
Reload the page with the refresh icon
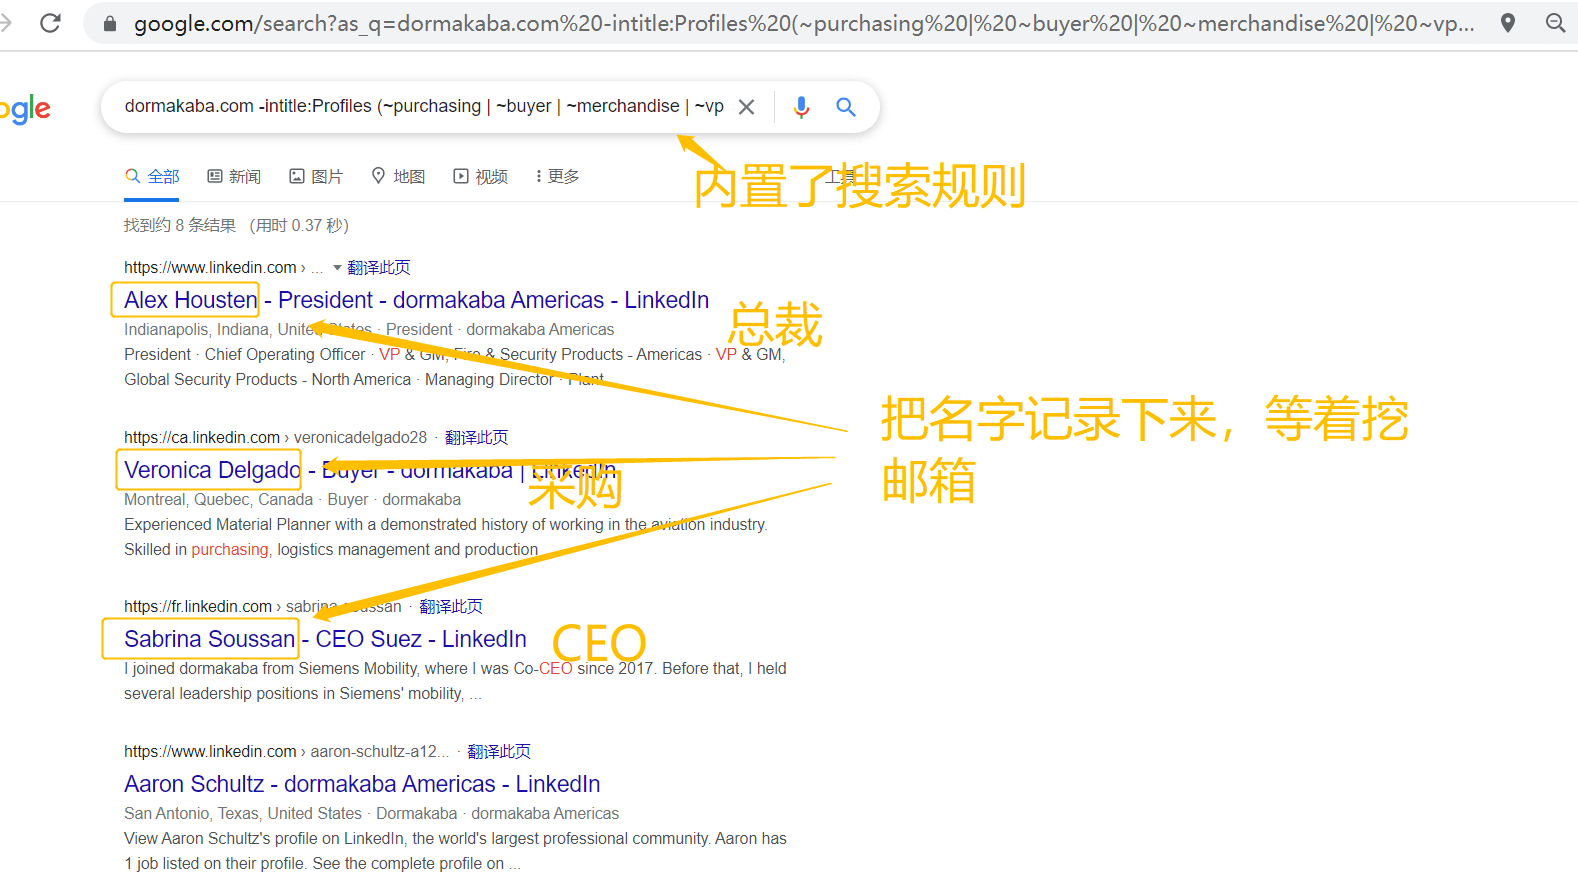[50, 23]
